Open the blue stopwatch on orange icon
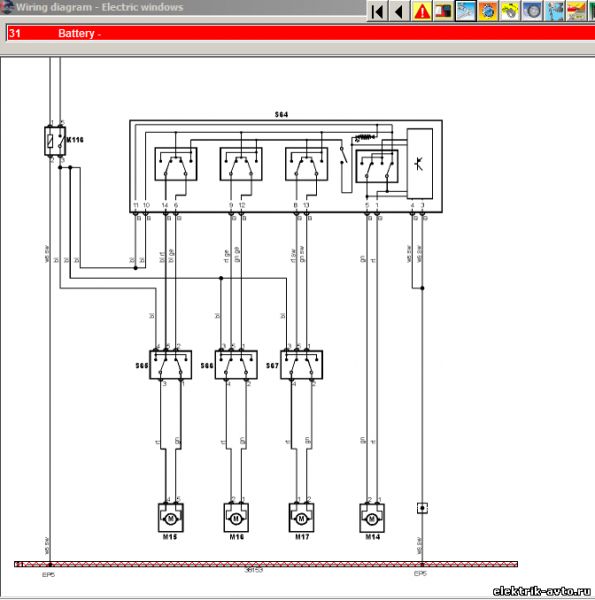Image resolution: width=595 pixels, height=600 pixels. click(488, 11)
